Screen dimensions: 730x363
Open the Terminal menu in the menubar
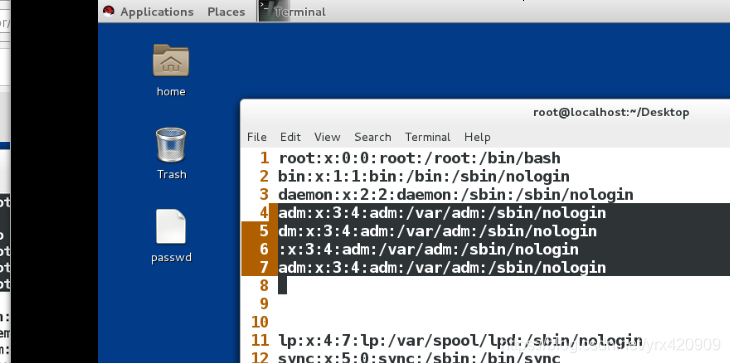pyautogui.click(x=427, y=137)
